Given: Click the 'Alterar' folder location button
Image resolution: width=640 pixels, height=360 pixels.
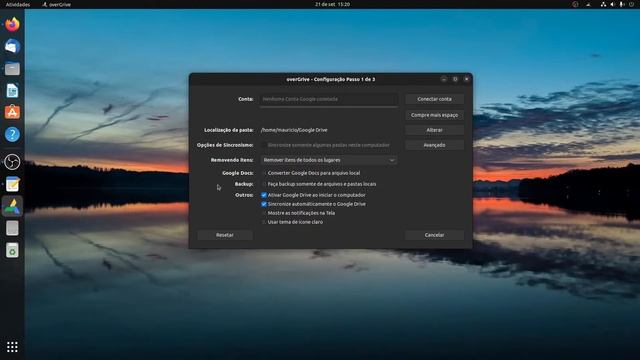Looking at the screenshot, I should [434, 130].
